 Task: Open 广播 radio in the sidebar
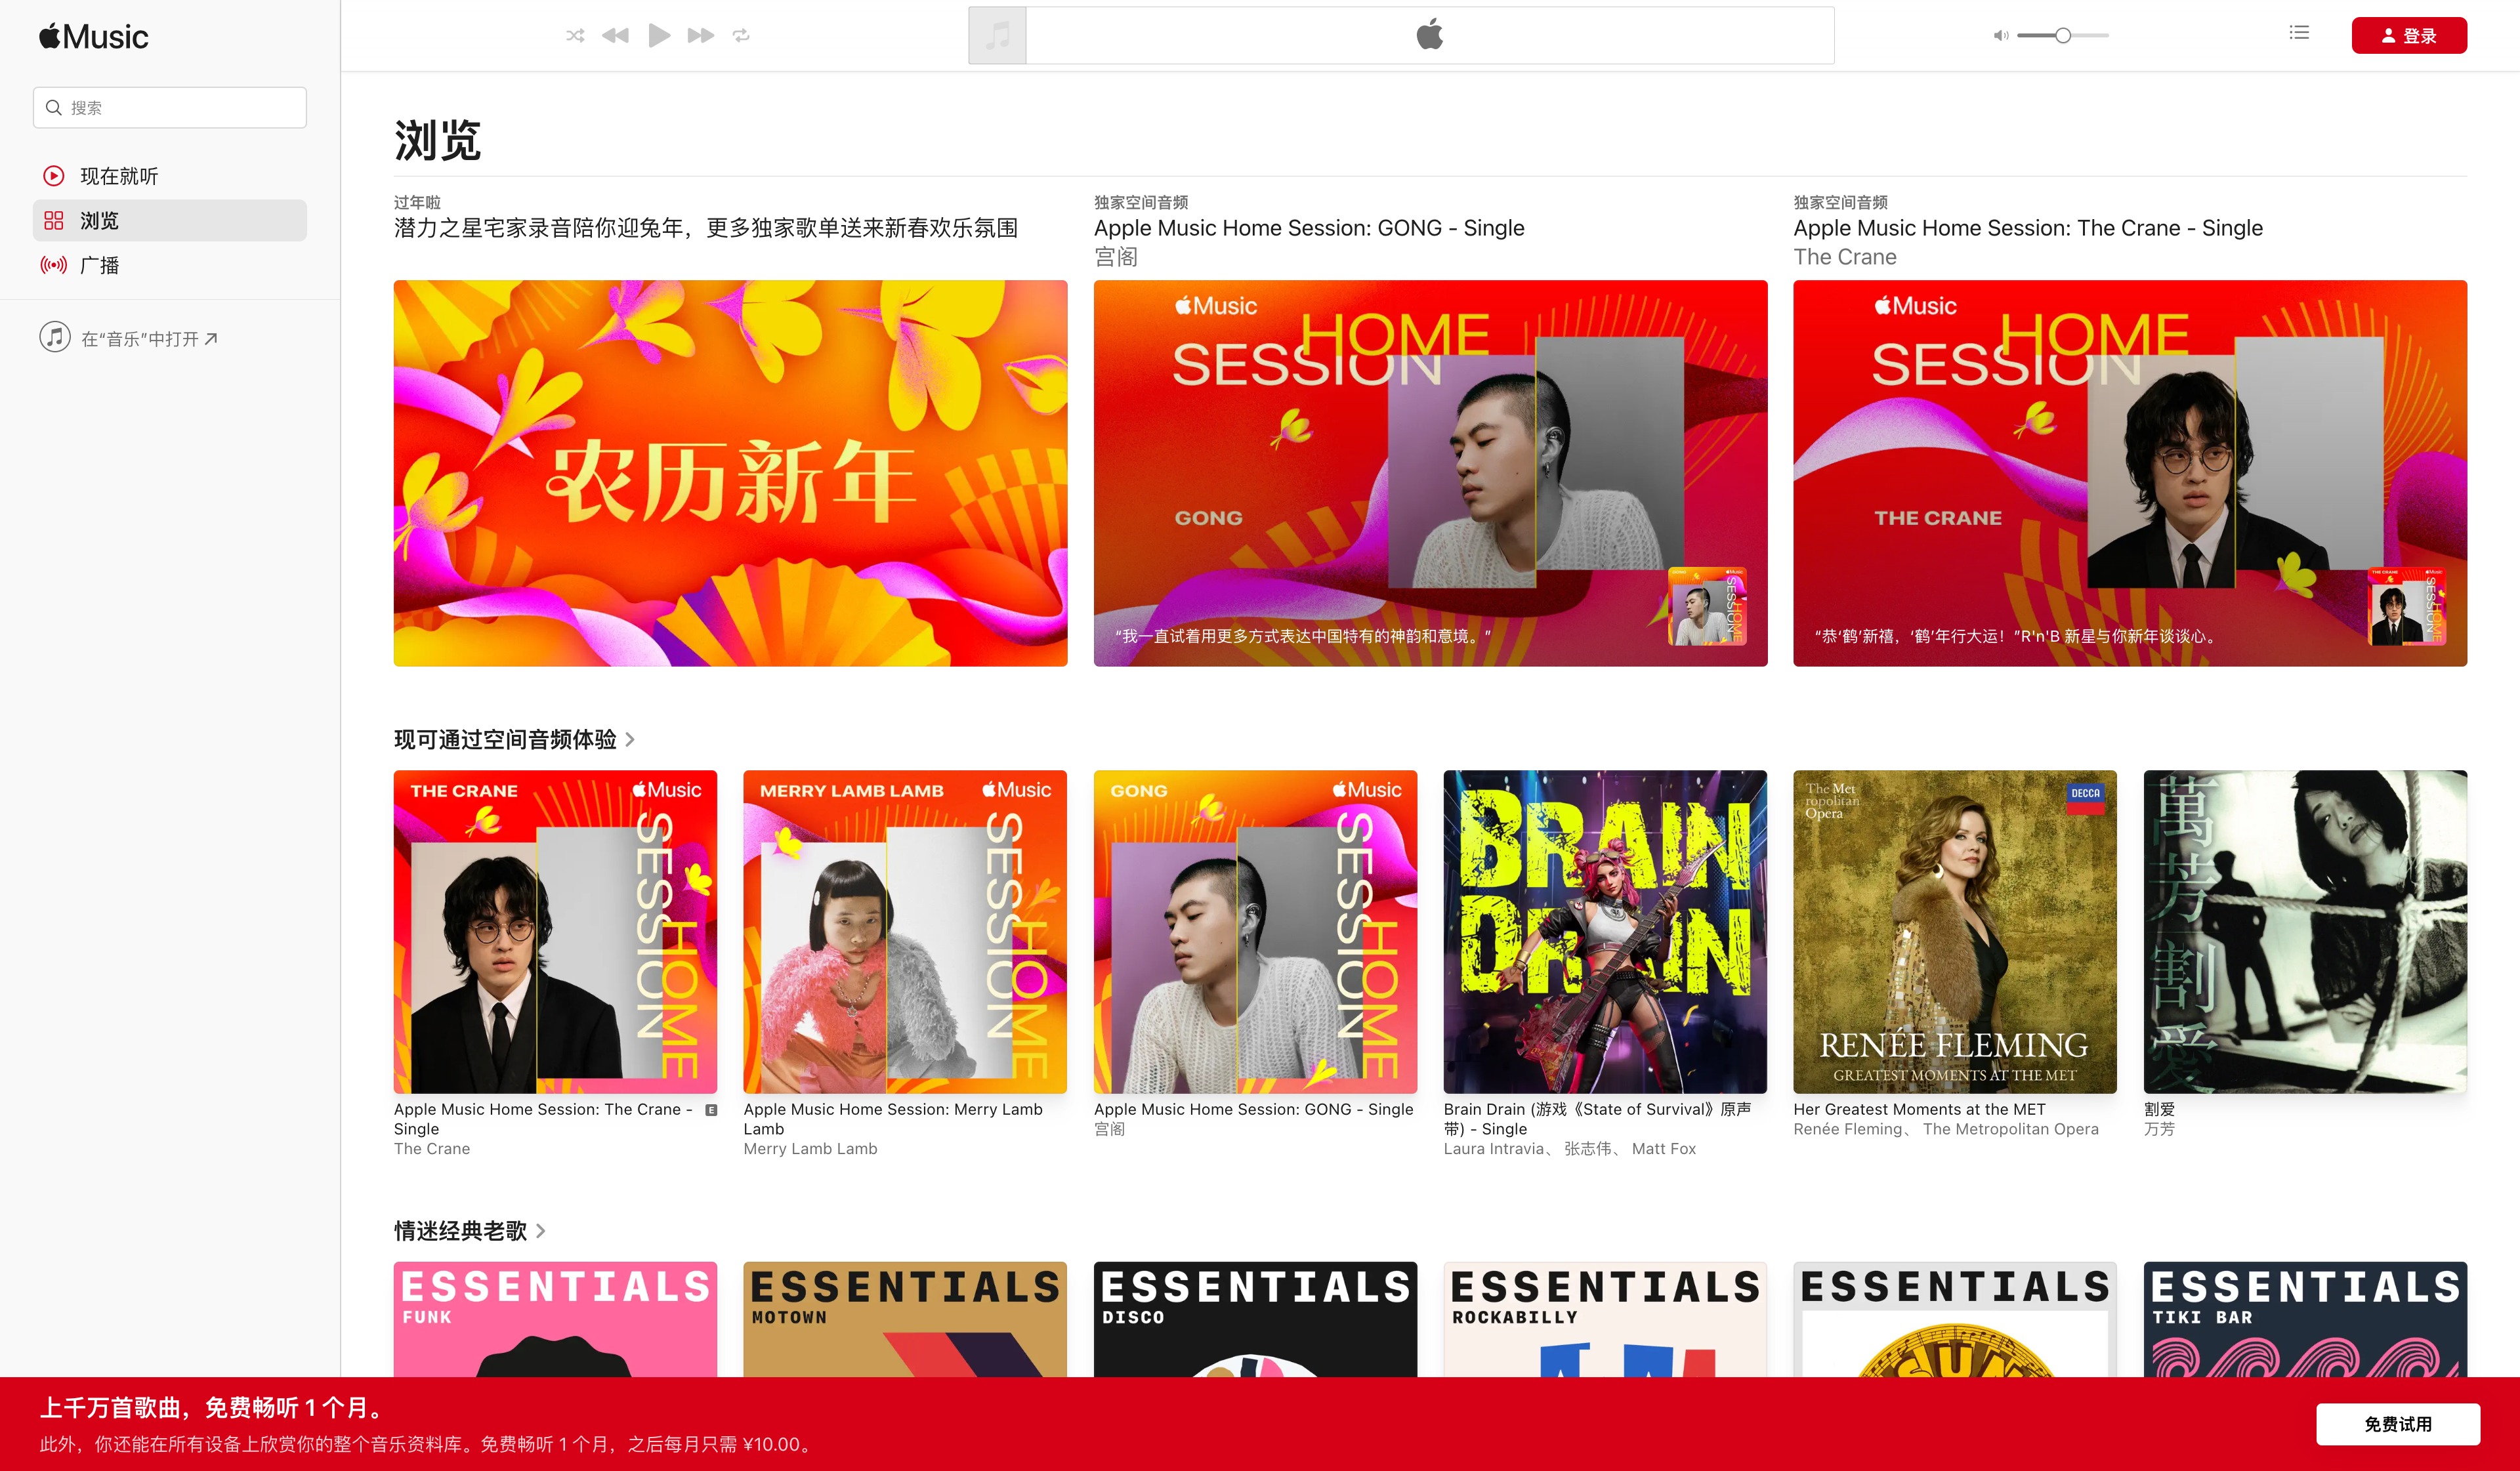(x=170, y=265)
